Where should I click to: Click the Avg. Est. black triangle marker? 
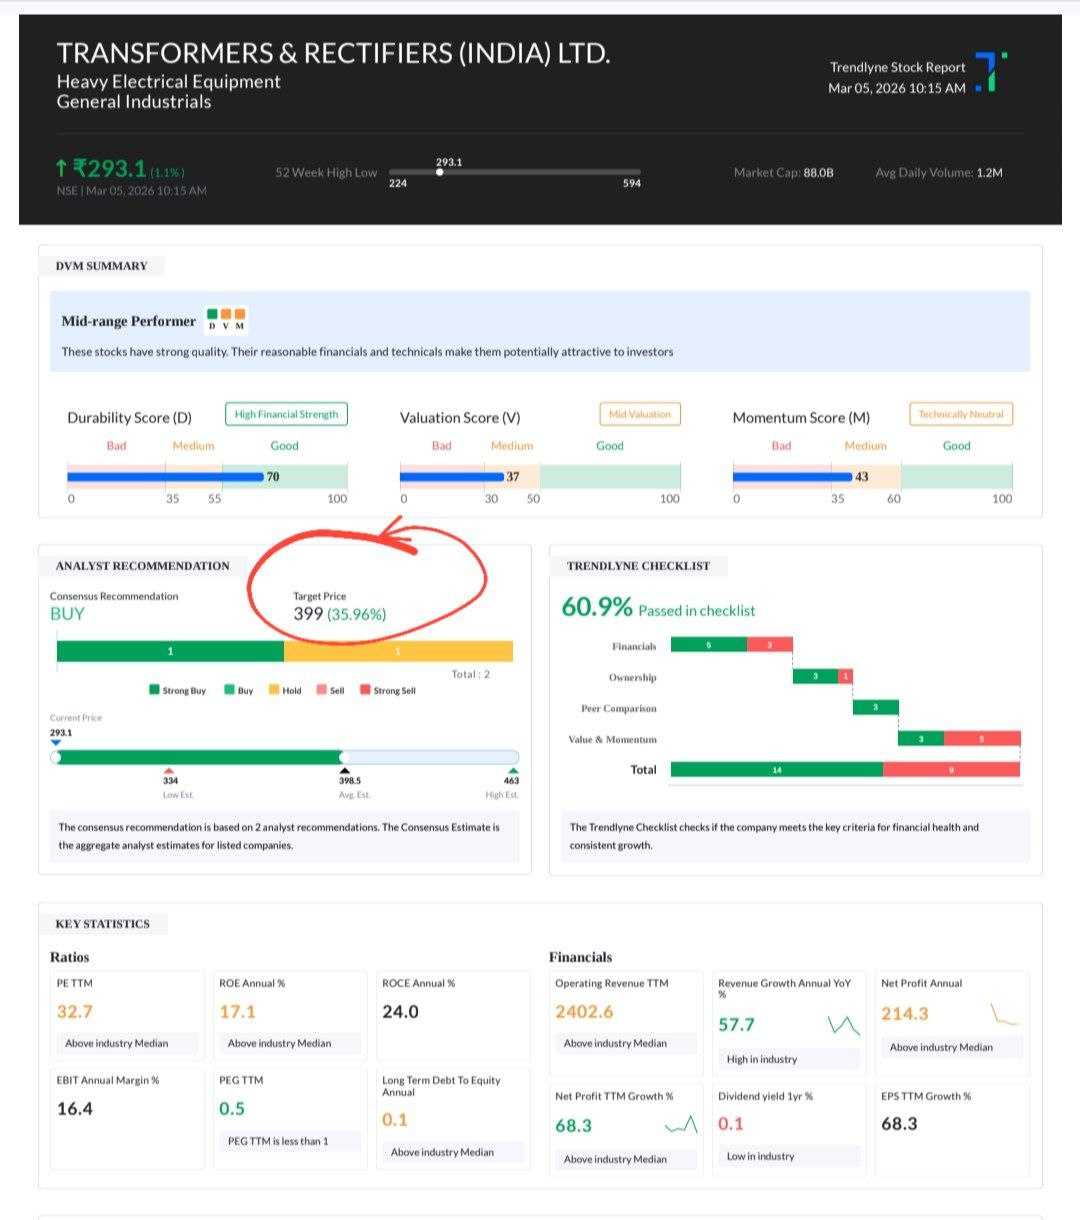point(345,770)
